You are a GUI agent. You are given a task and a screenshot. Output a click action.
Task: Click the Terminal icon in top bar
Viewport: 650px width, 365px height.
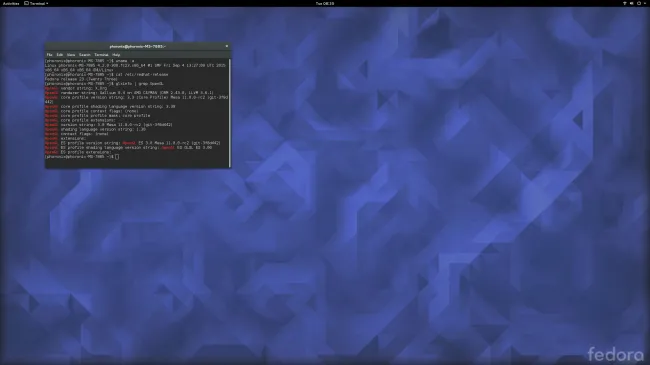click(x=27, y=3)
